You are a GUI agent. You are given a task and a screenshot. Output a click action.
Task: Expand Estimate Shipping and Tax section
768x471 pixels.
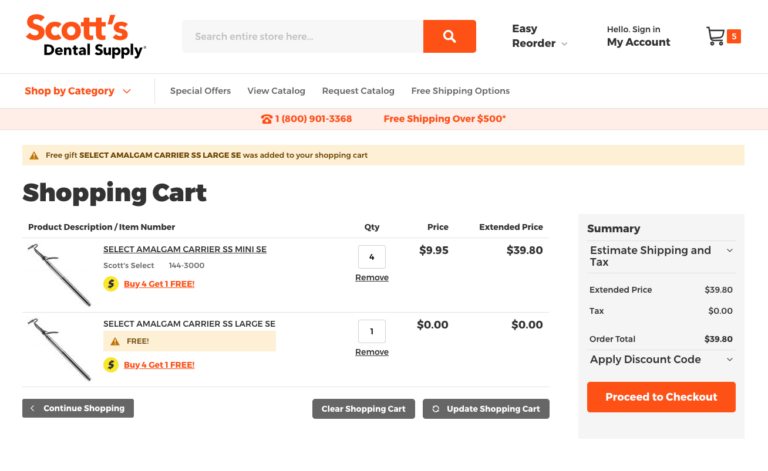pyautogui.click(x=661, y=256)
